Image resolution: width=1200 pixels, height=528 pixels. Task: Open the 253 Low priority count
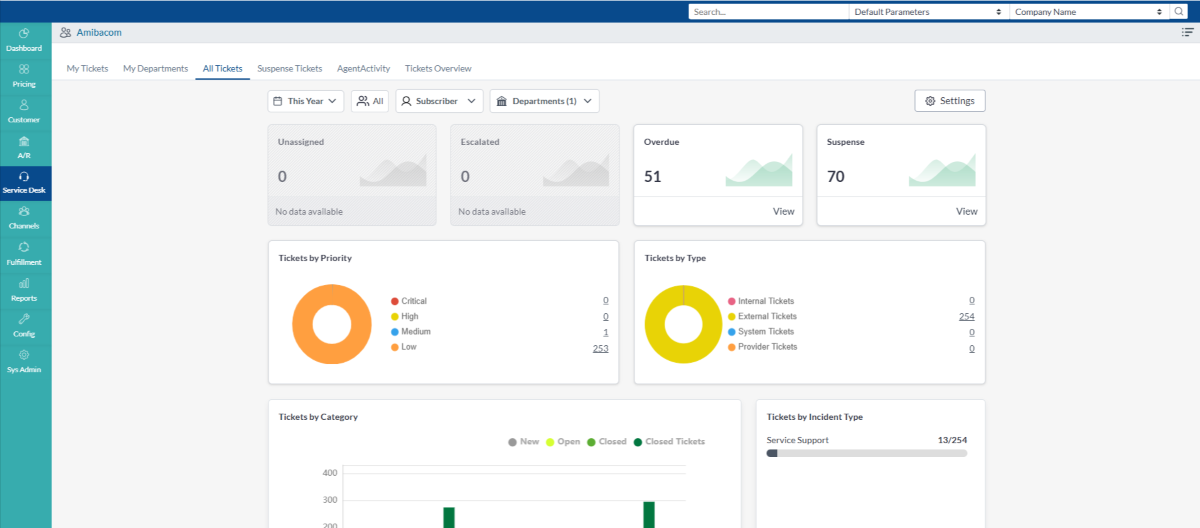click(600, 347)
